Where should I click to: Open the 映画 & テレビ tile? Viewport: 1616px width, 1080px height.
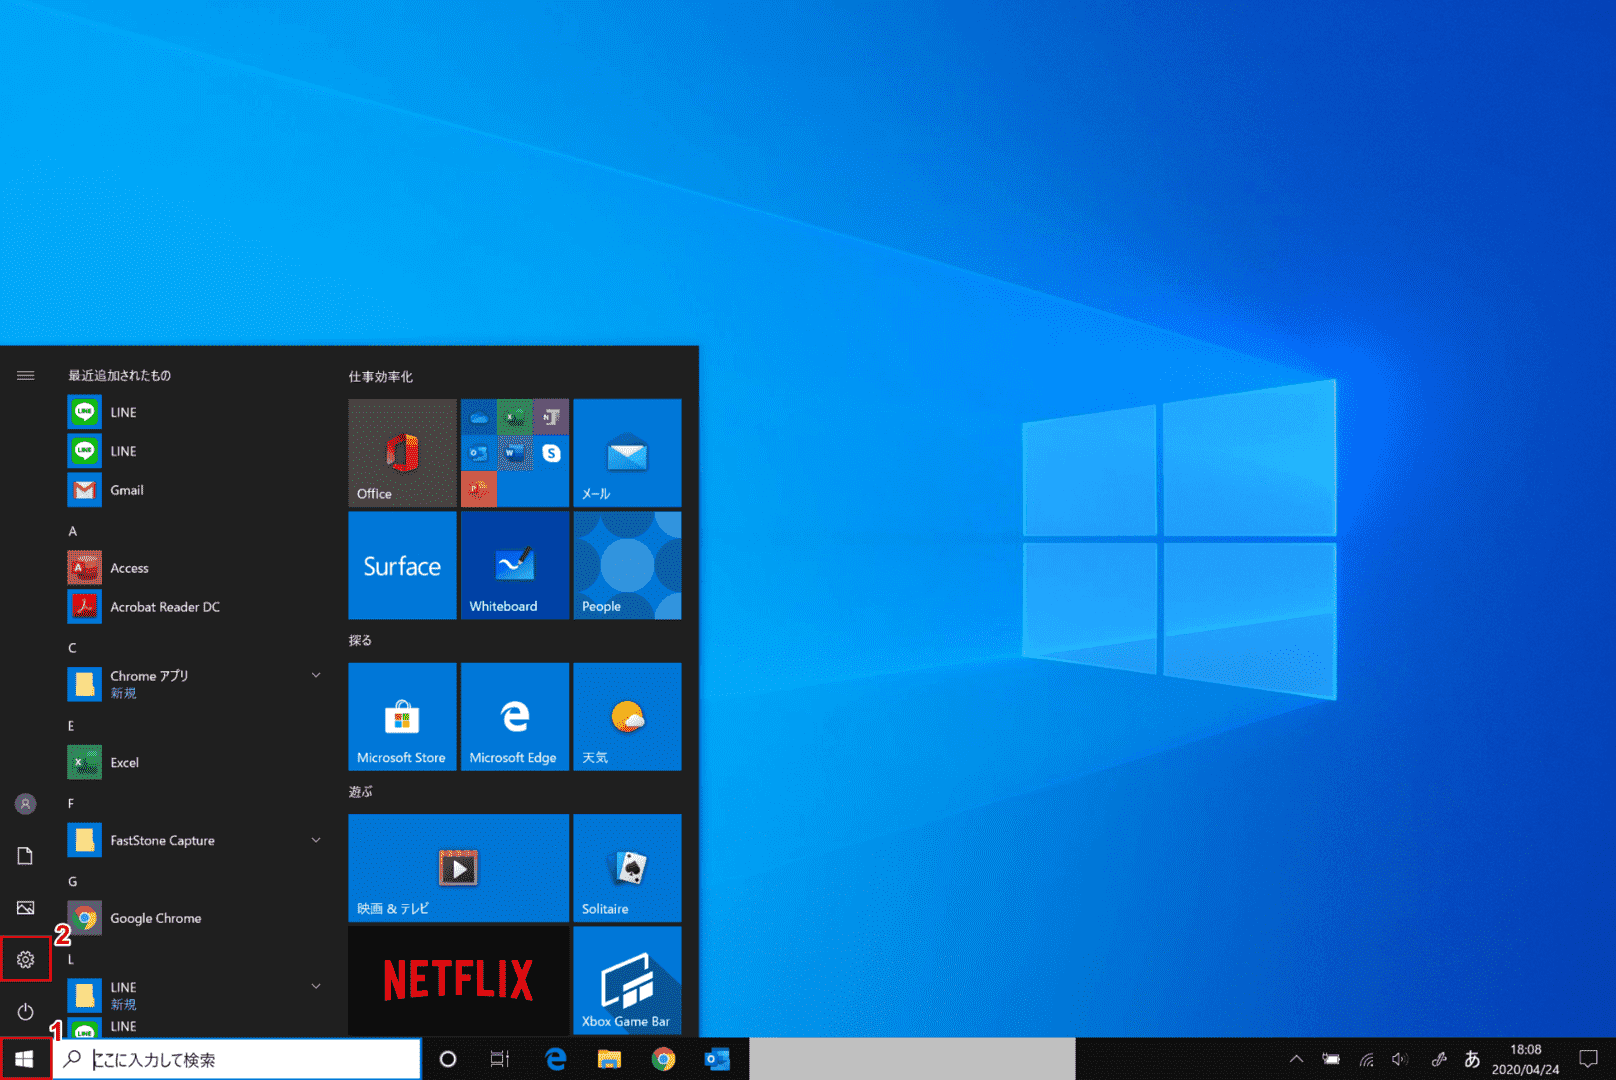458,868
